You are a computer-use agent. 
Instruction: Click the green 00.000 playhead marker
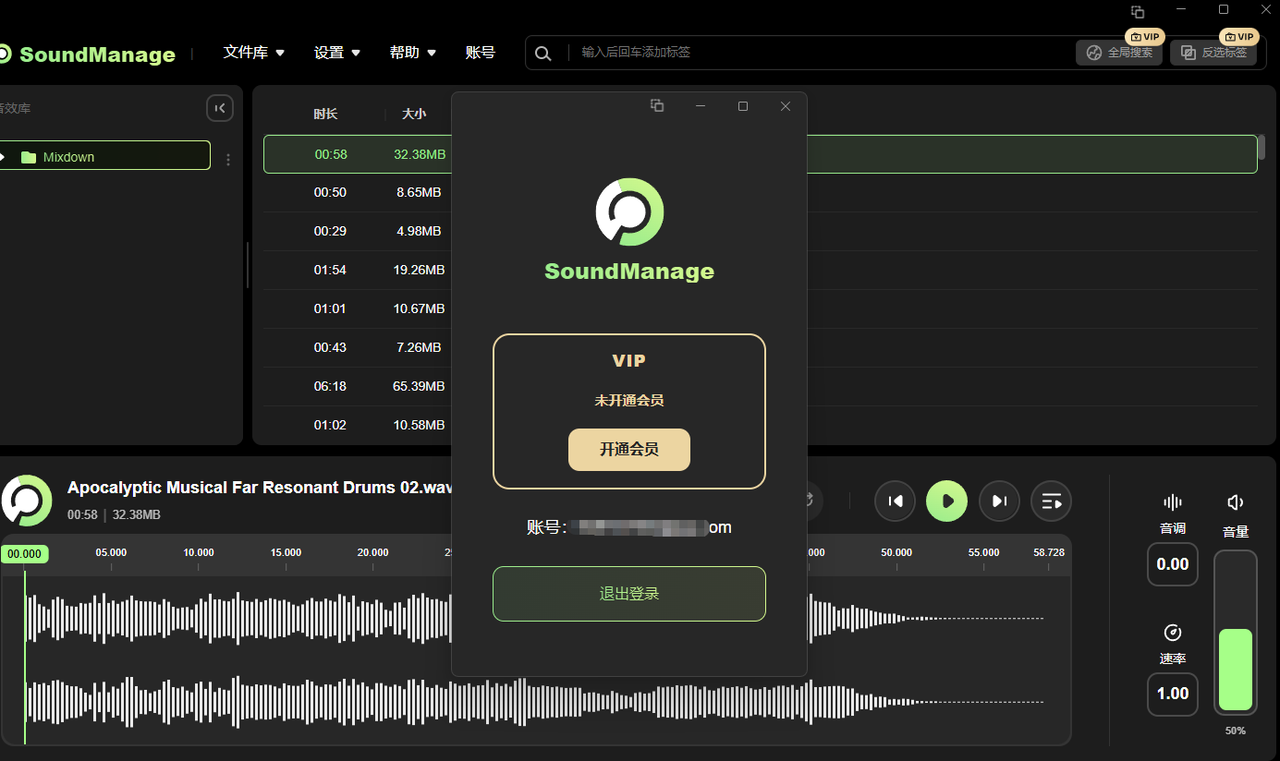click(x=25, y=554)
